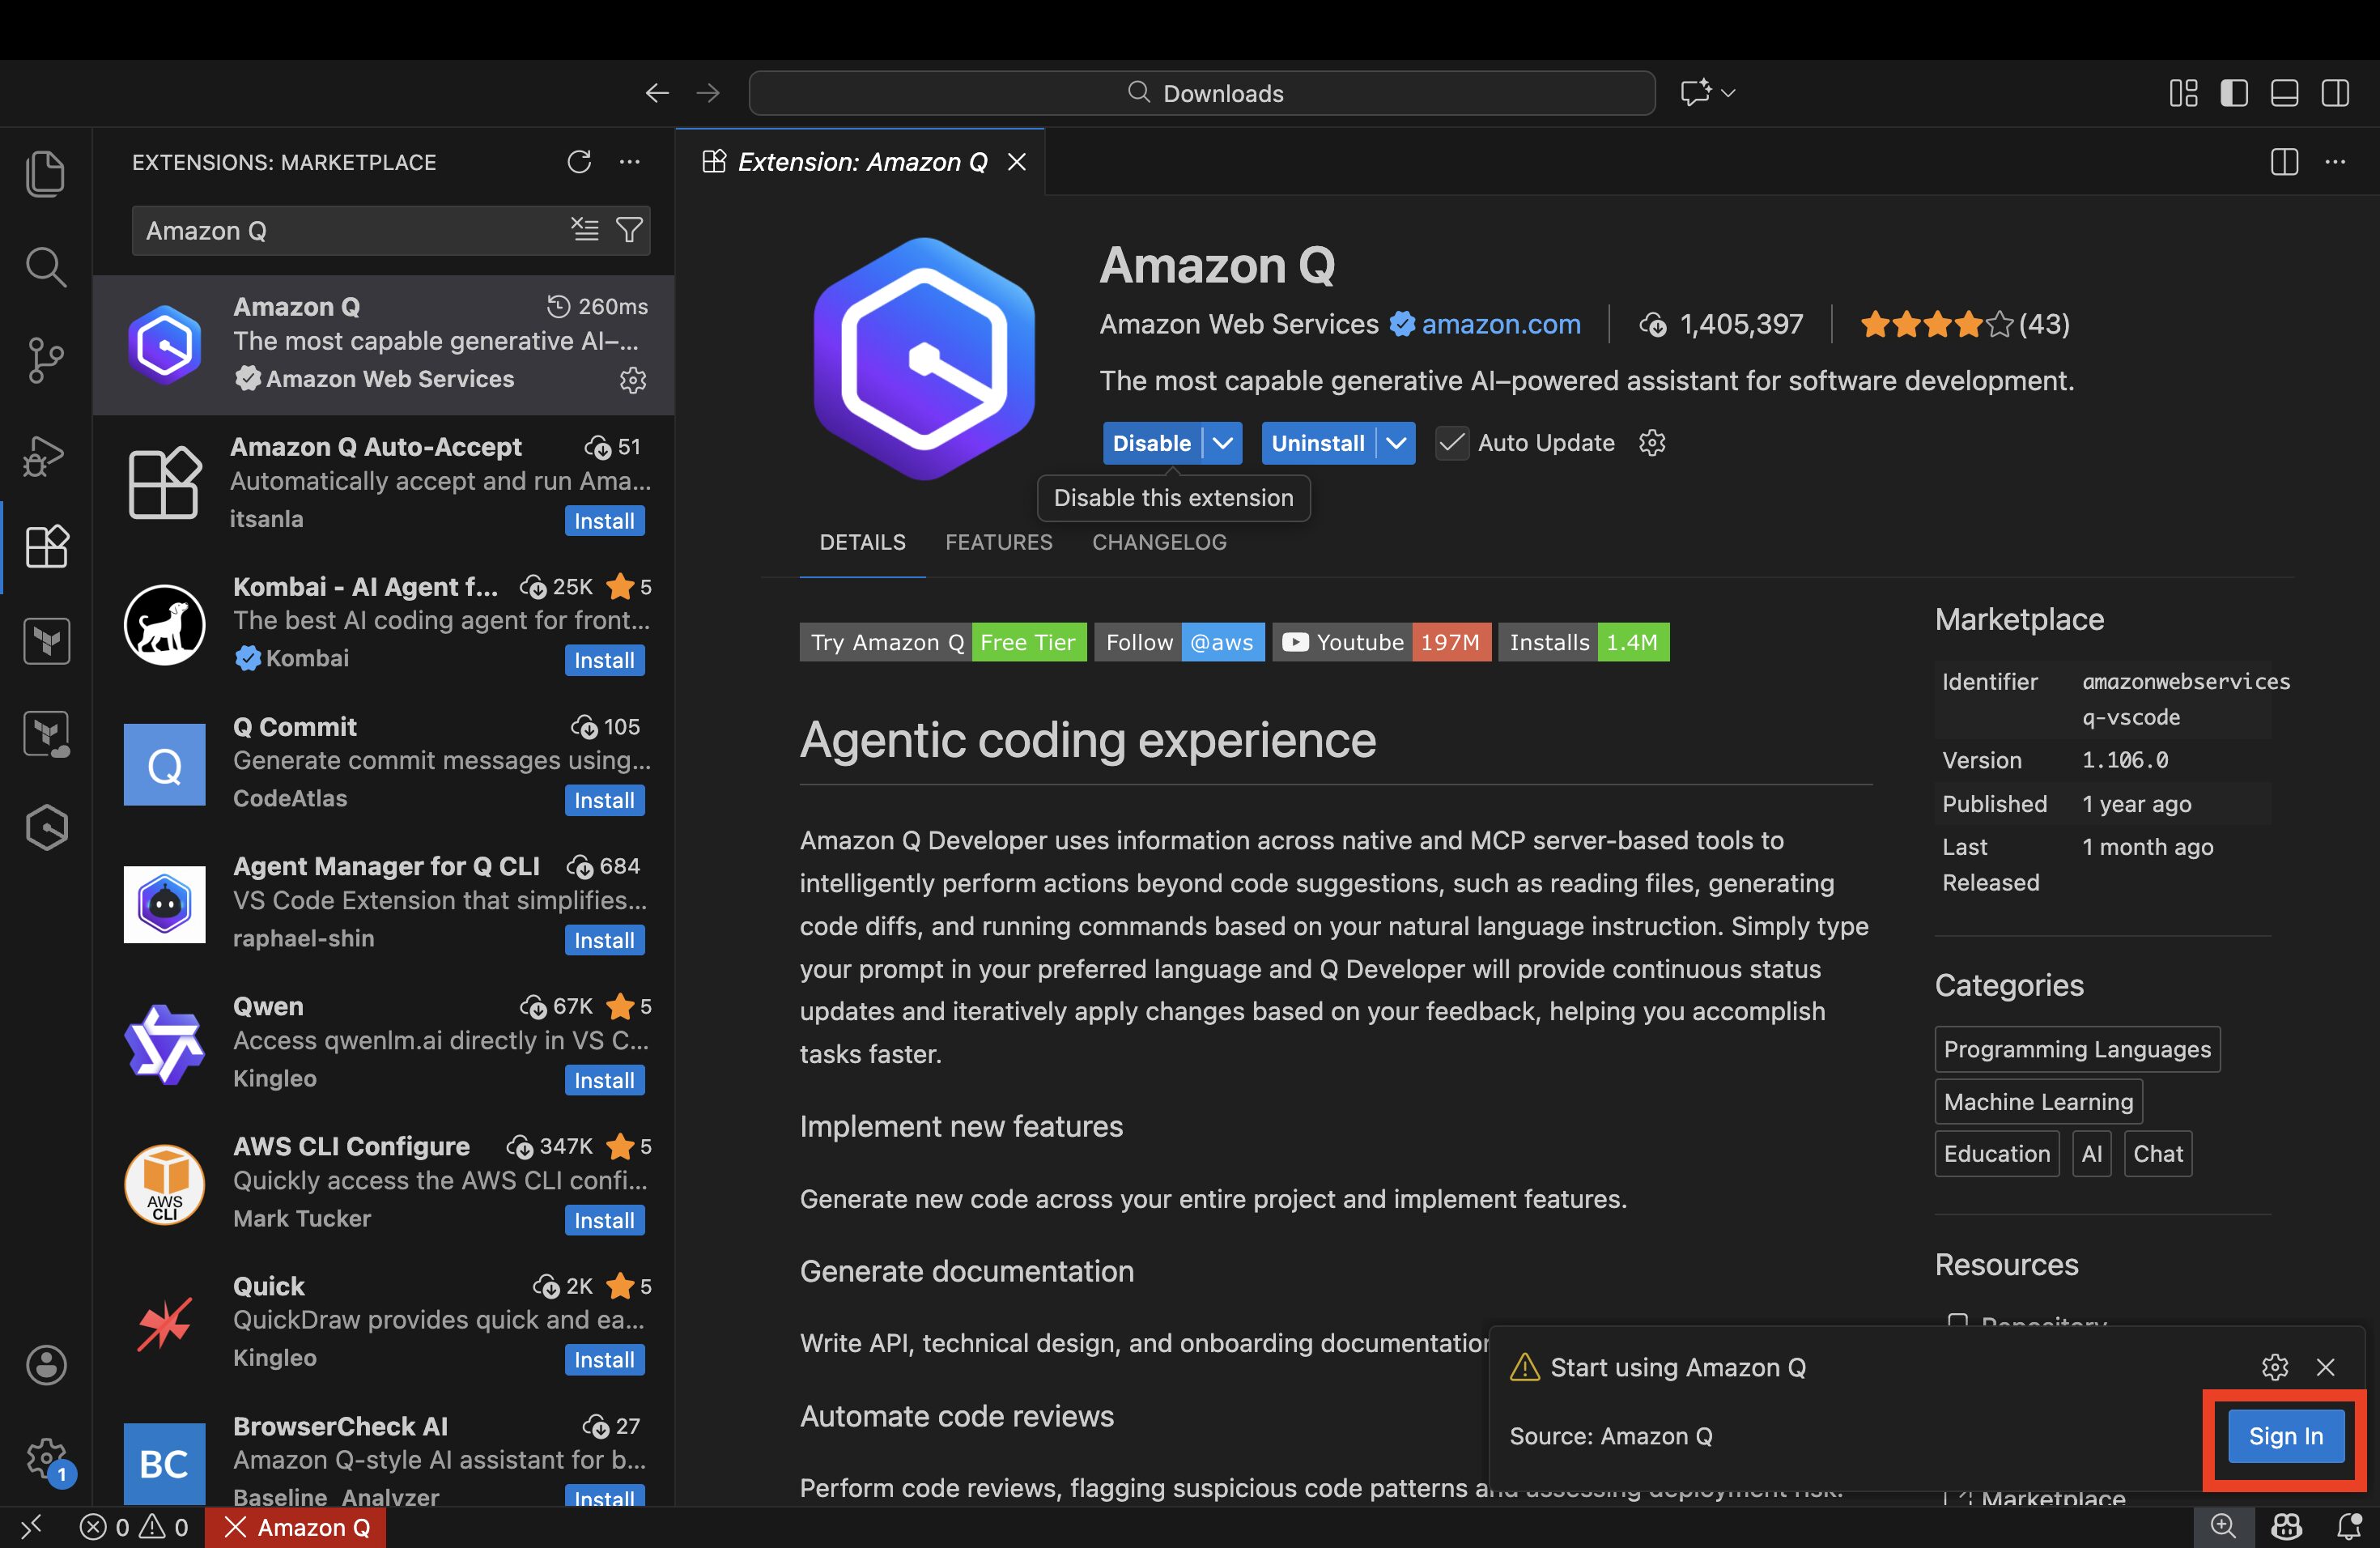
Task: Expand the Uninstall button dropdown arrow
Action: point(1396,443)
